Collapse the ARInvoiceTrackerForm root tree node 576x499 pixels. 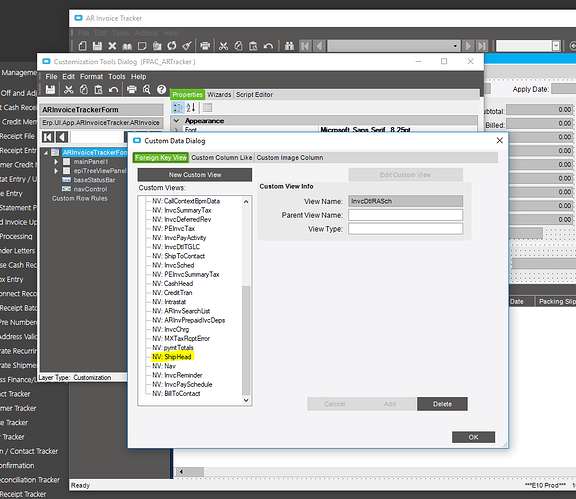click(x=46, y=152)
